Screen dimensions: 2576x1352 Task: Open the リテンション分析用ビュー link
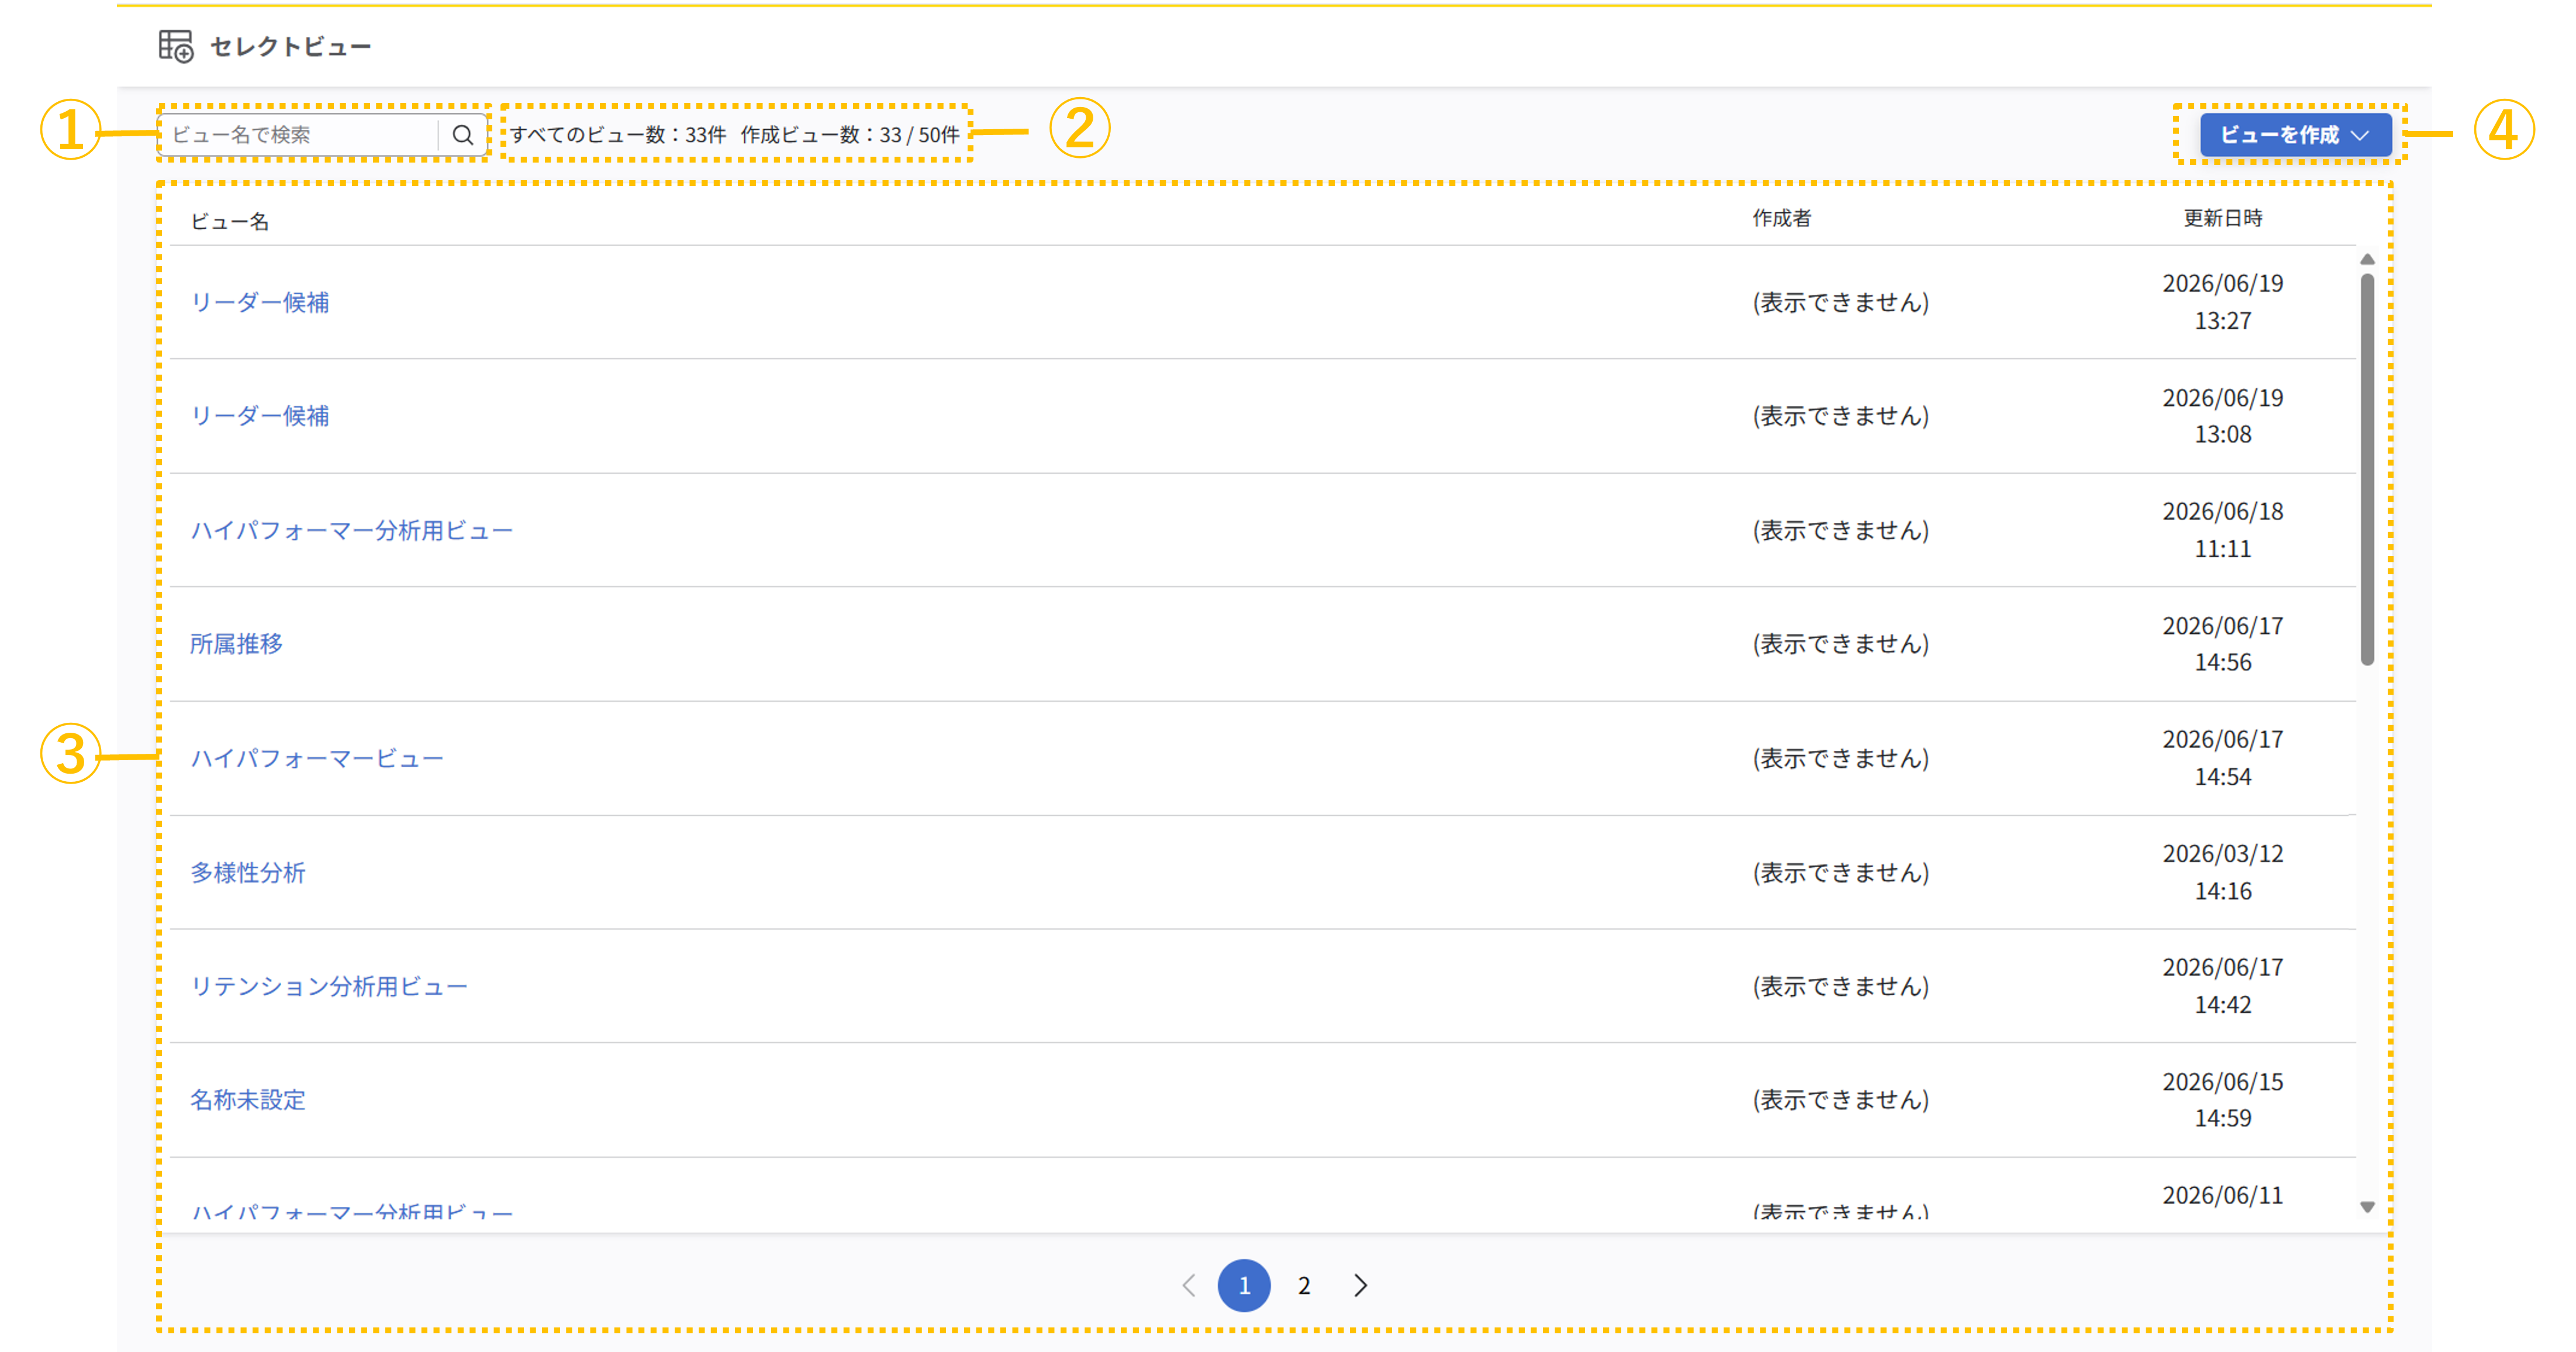click(x=329, y=986)
